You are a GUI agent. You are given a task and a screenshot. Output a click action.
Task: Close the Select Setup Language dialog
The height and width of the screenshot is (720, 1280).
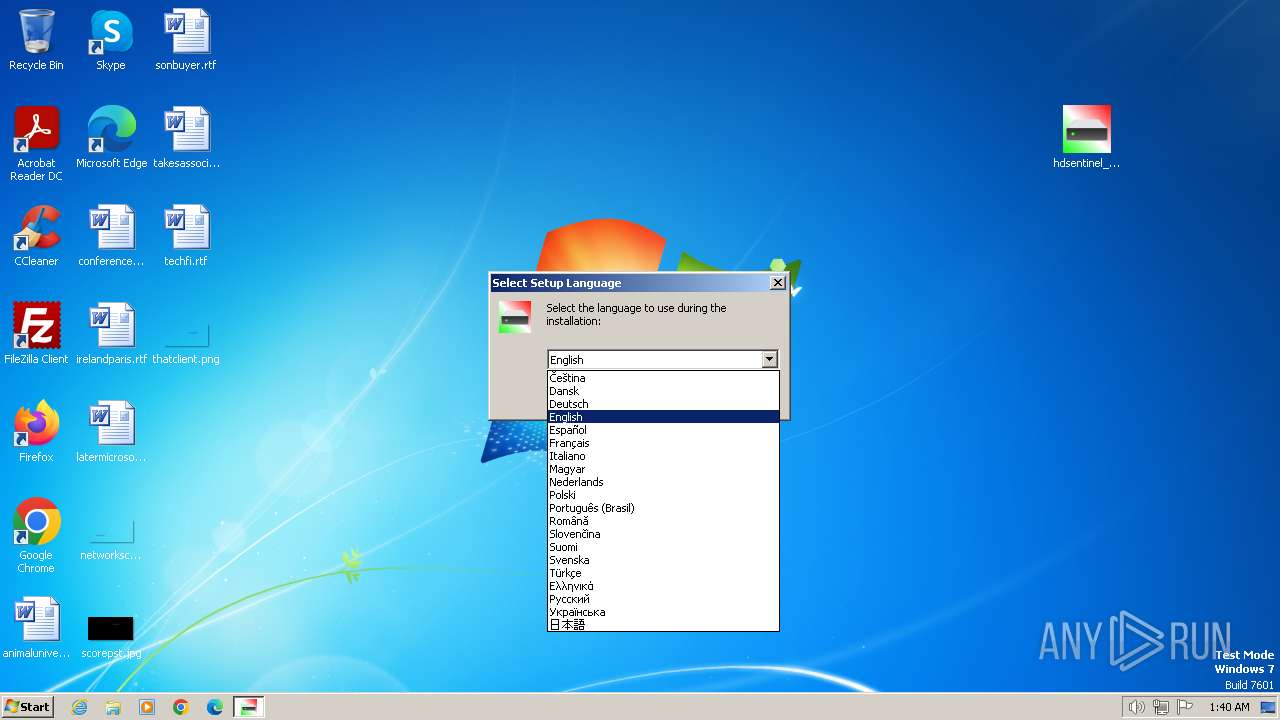777,283
